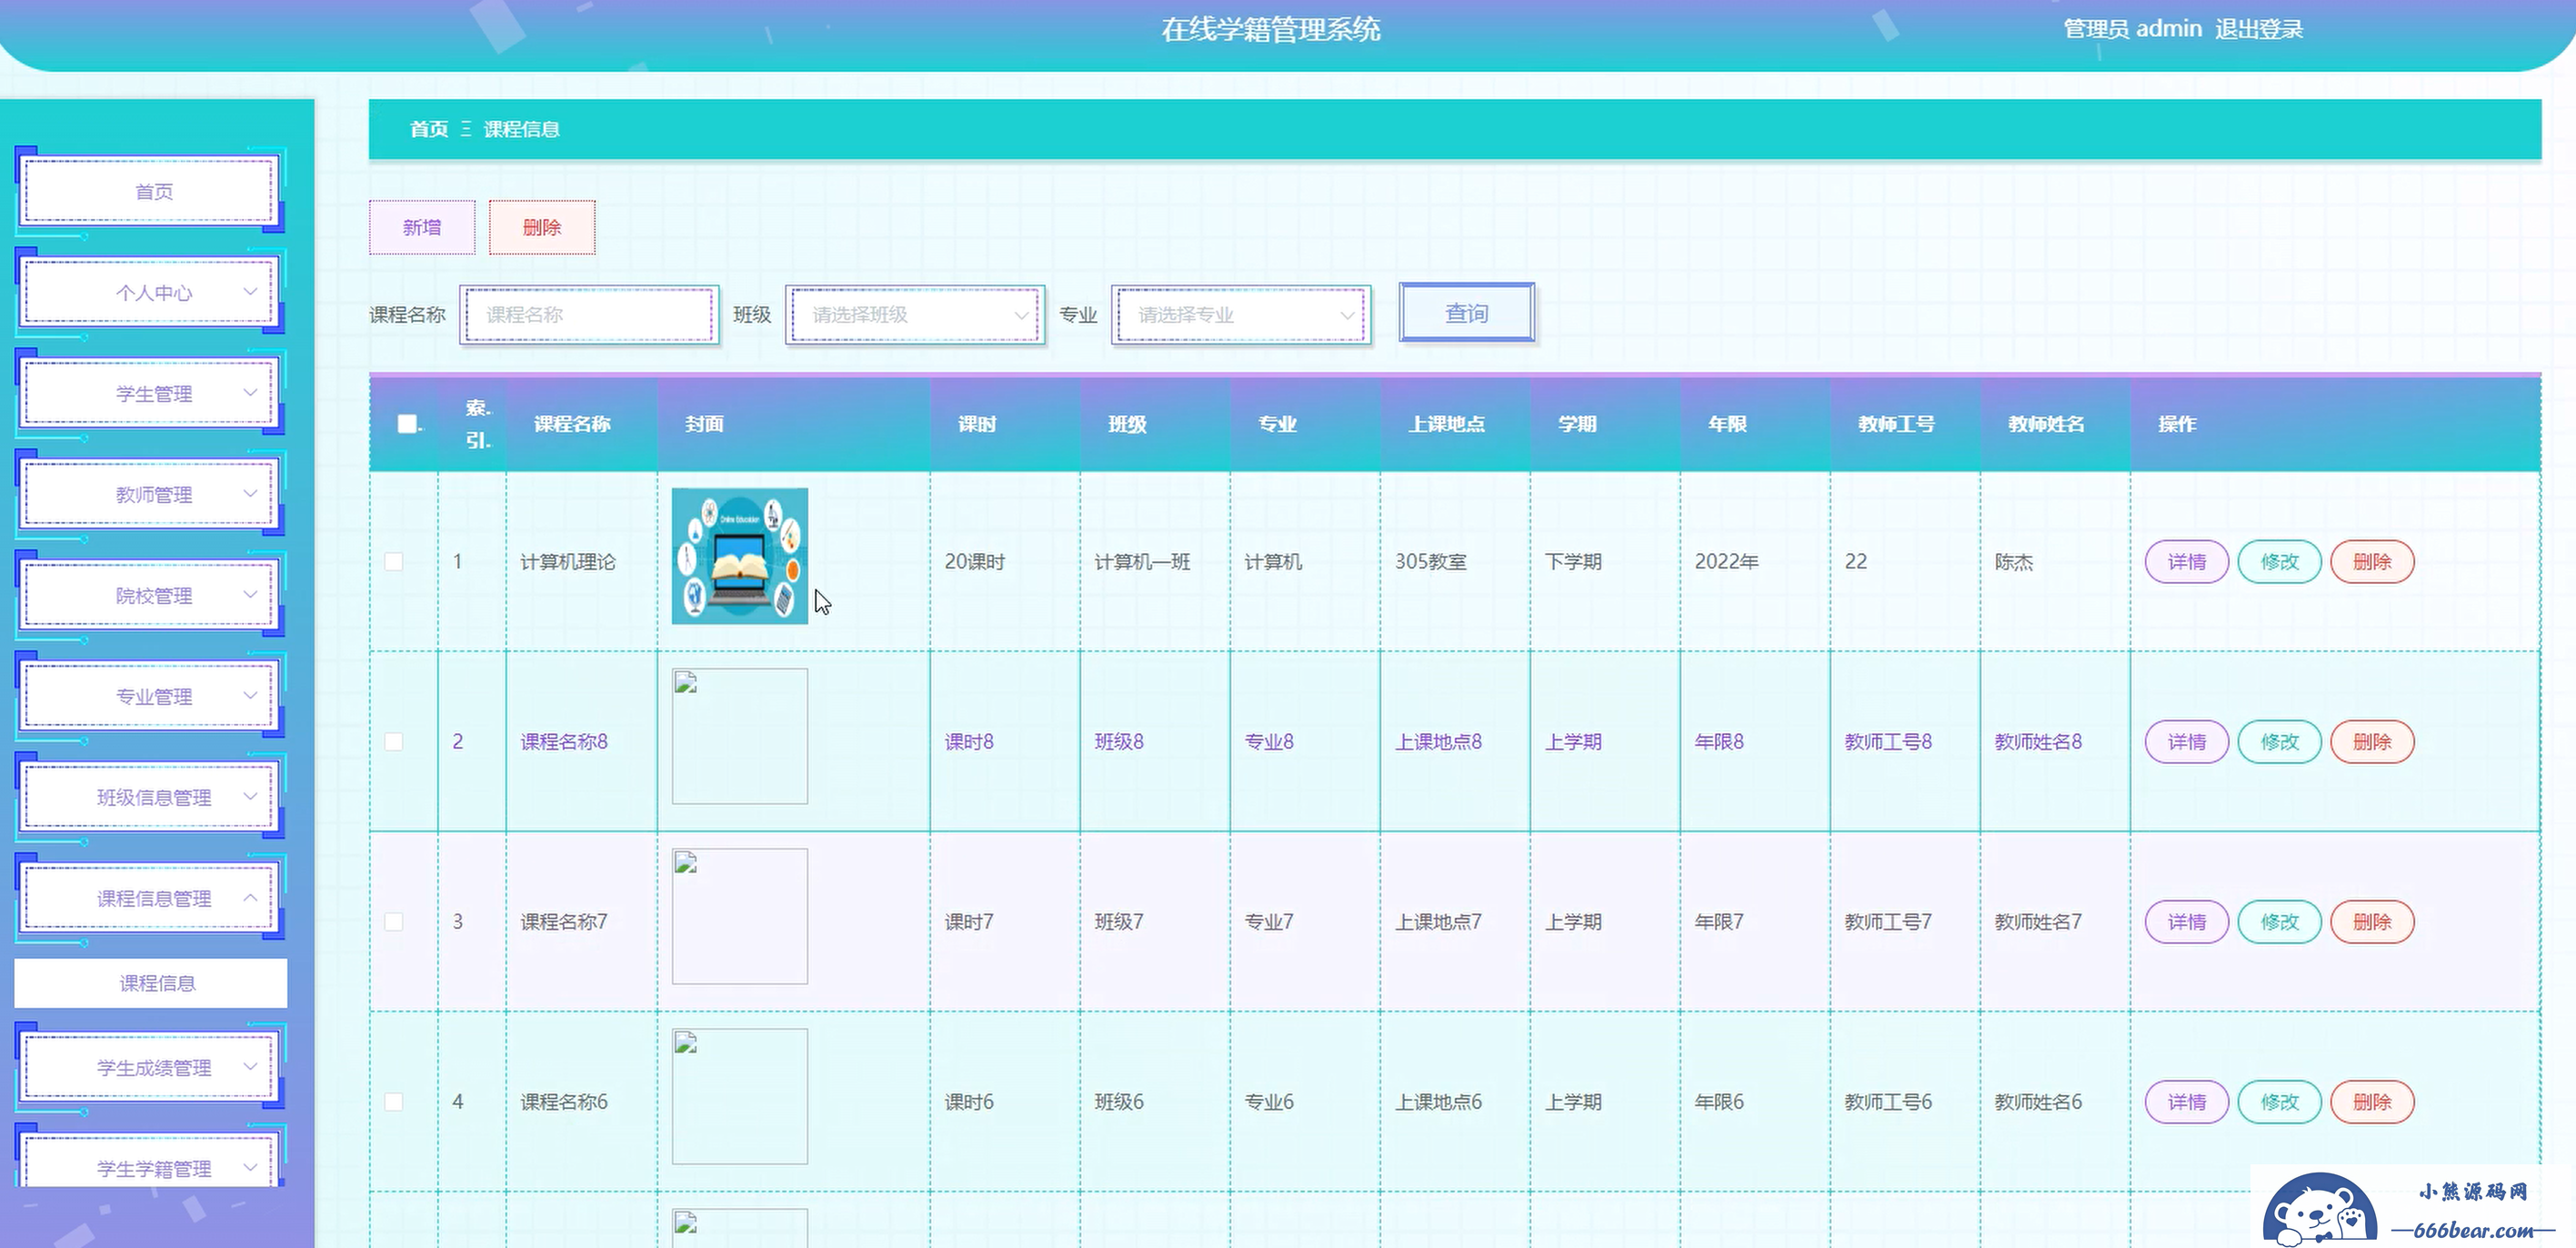The height and width of the screenshot is (1248, 2576).
Task: Click the broken cover image of 课程名称8
Action: [740, 736]
